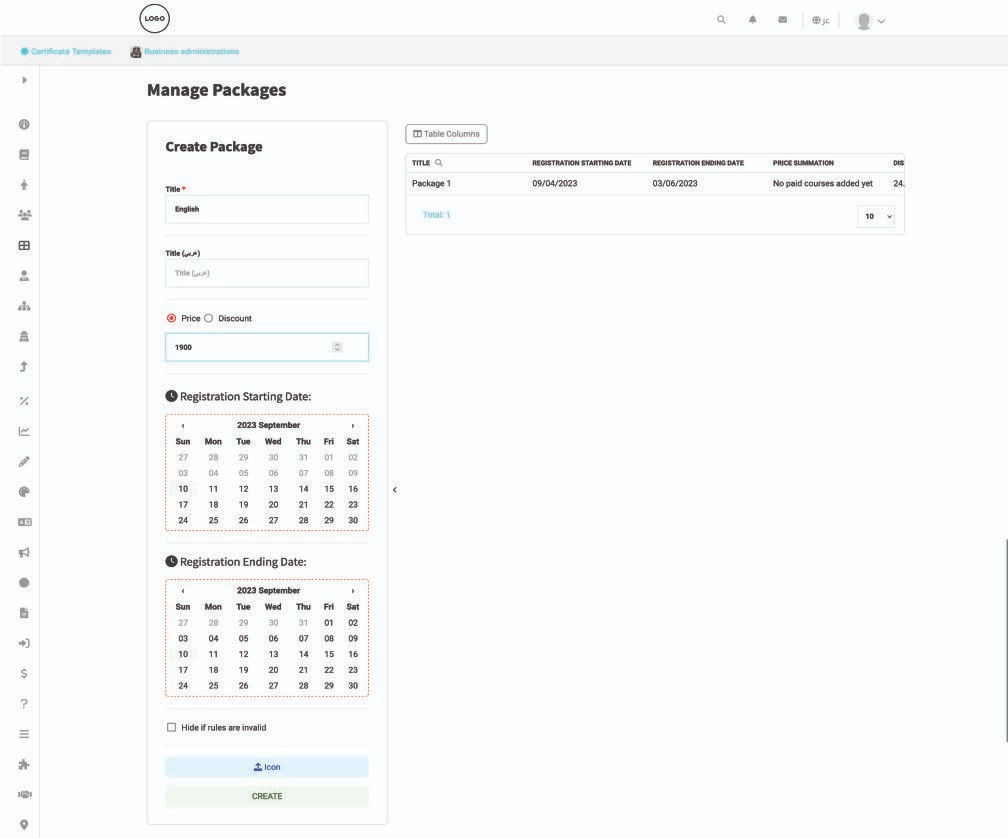Click the Arabic Title input field
The height and width of the screenshot is (838, 1008).
[267, 273]
